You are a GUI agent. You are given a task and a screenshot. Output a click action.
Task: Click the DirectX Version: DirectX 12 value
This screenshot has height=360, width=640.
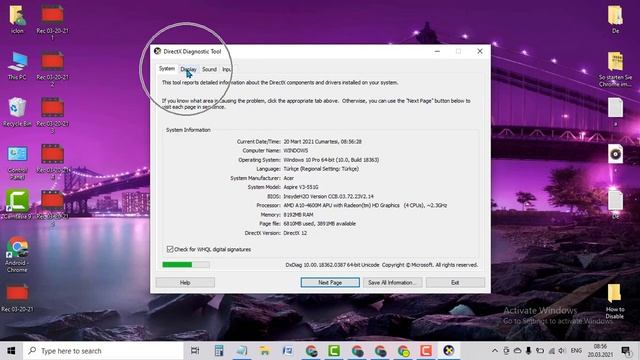coord(295,233)
